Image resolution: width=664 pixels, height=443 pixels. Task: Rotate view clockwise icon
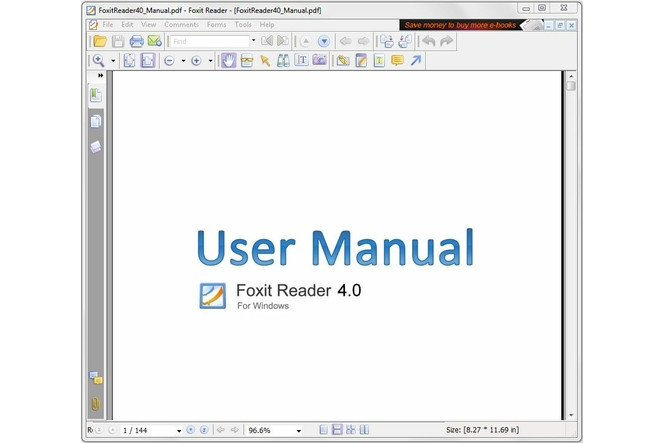(x=405, y=41)
